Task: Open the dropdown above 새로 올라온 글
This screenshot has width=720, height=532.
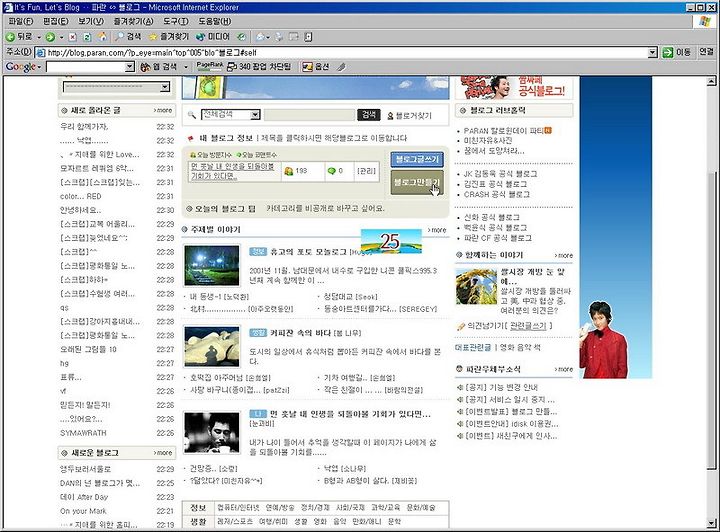Action: pos(116,87)
